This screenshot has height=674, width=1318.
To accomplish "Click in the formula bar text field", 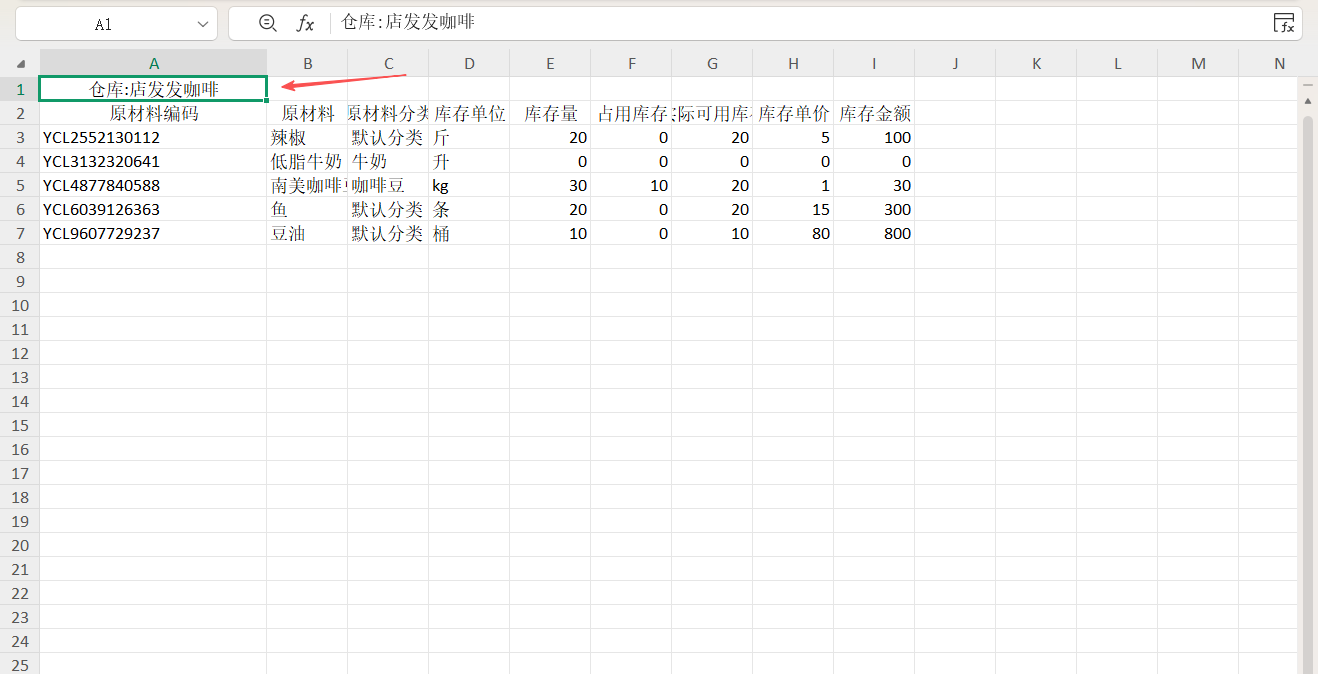I will [x=800, y=23].
